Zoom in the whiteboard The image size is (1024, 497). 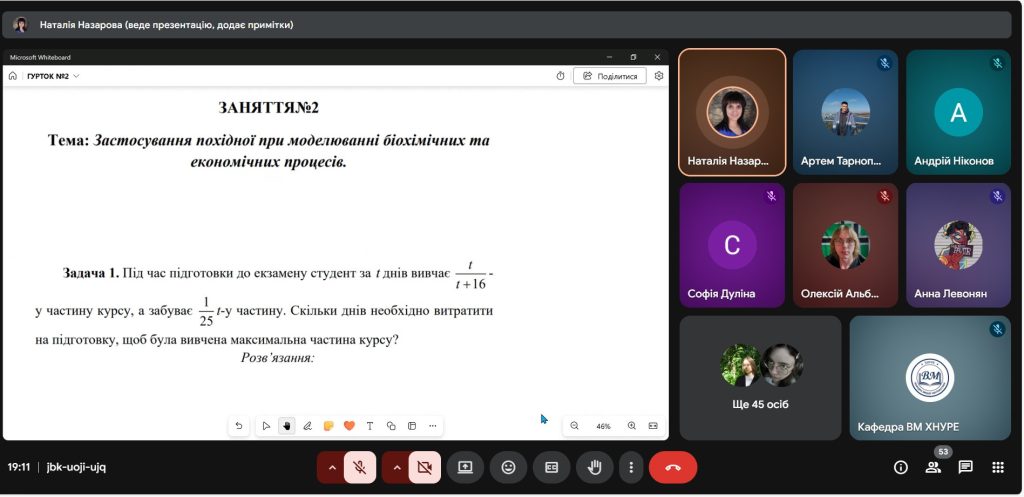632,426
